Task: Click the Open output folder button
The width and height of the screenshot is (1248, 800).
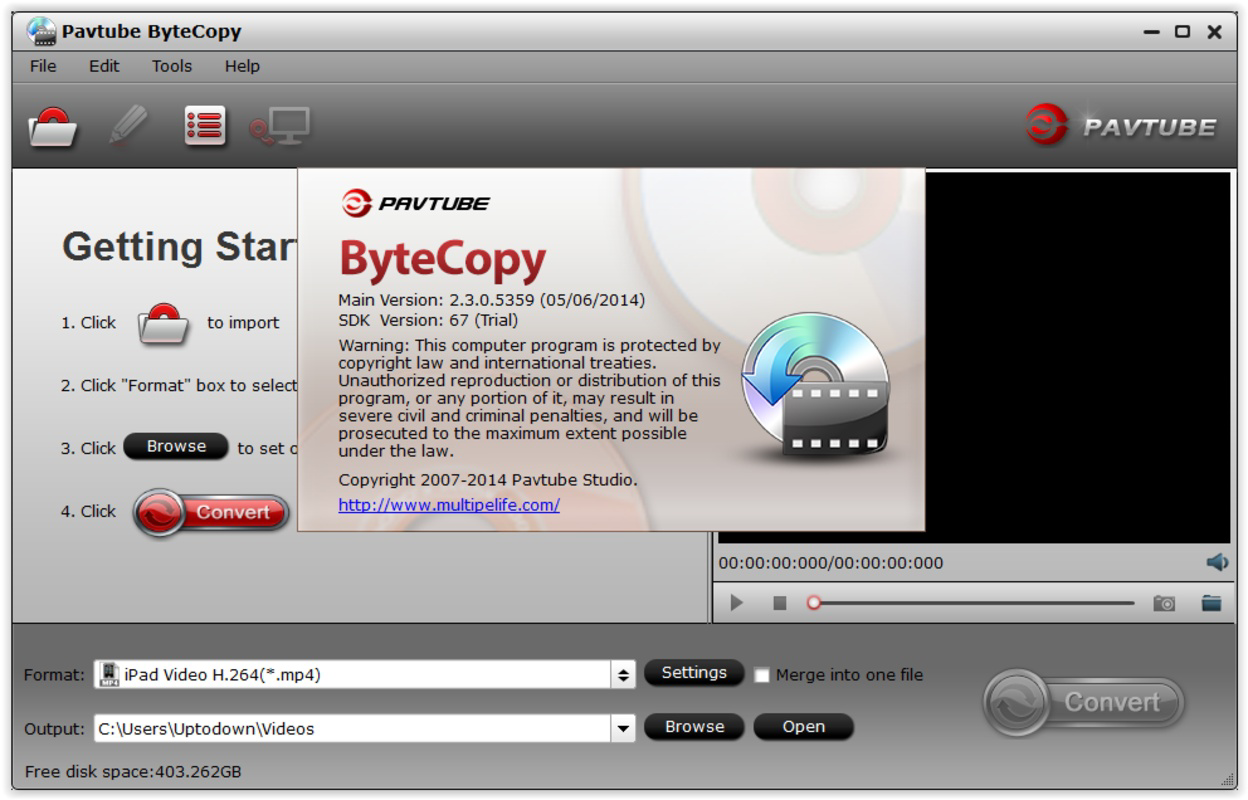Action: pos(804,727)
